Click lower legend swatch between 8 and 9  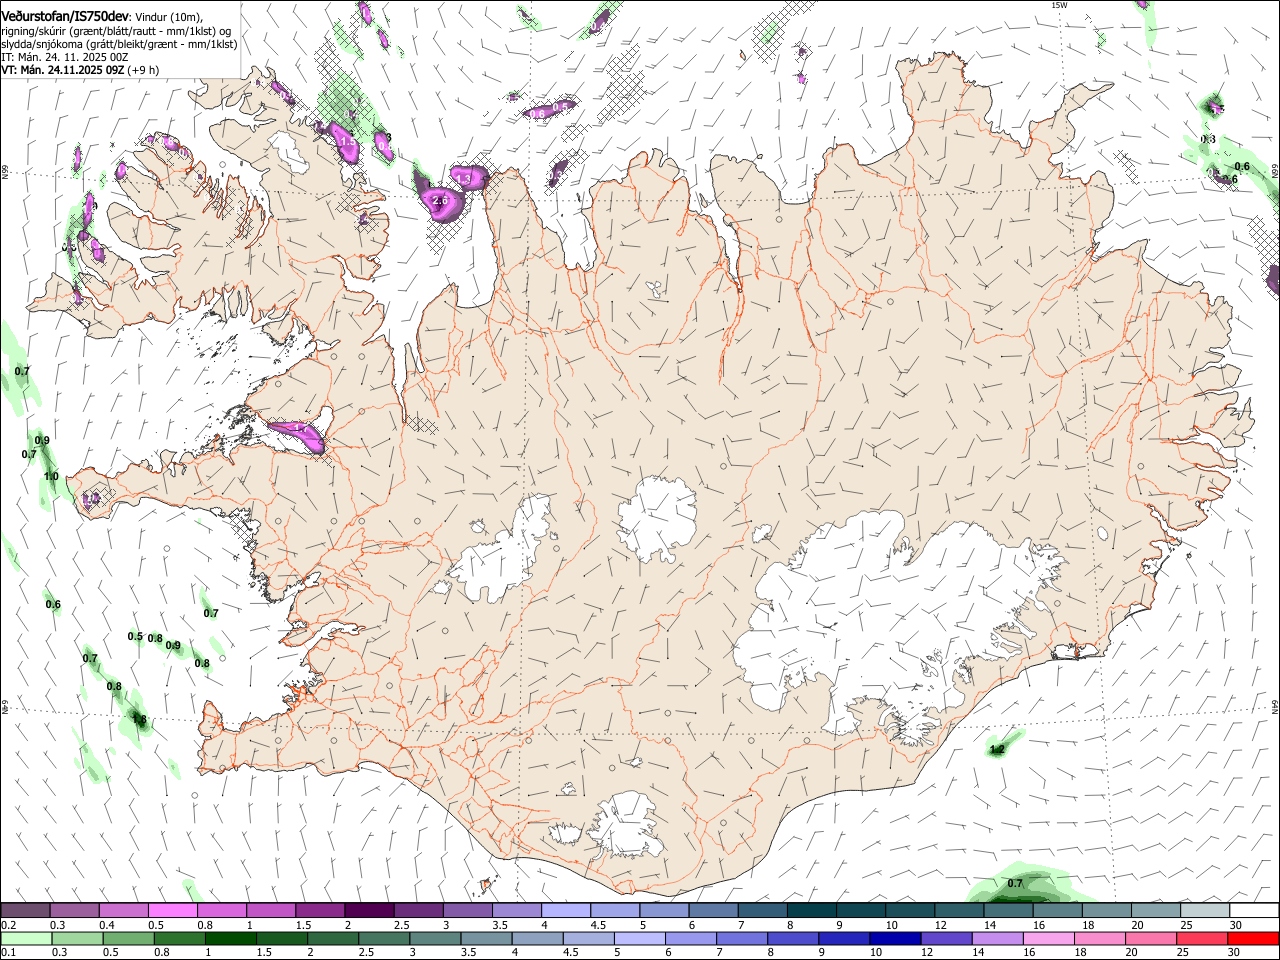(793, 938)
